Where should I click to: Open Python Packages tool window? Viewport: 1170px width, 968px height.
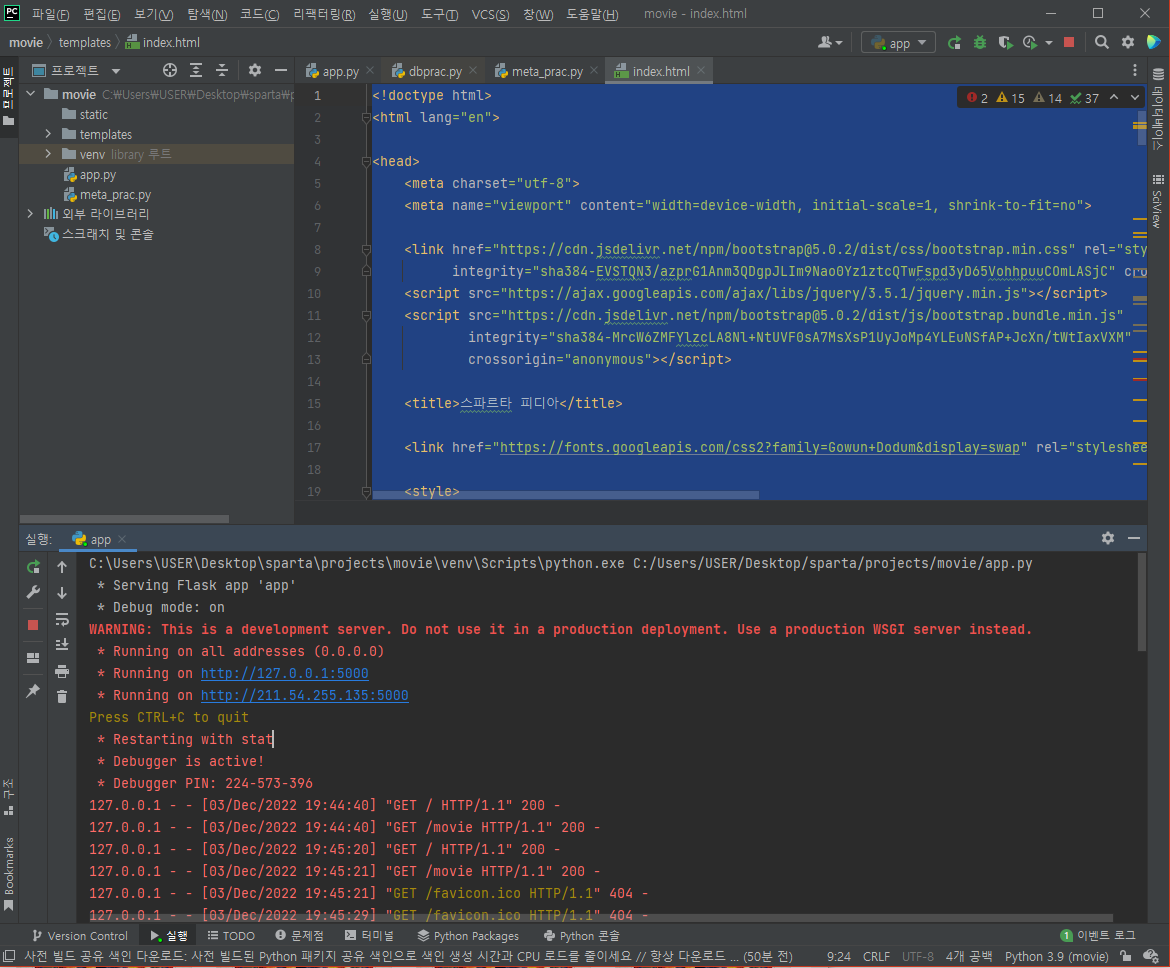click(x=468, y=936)
